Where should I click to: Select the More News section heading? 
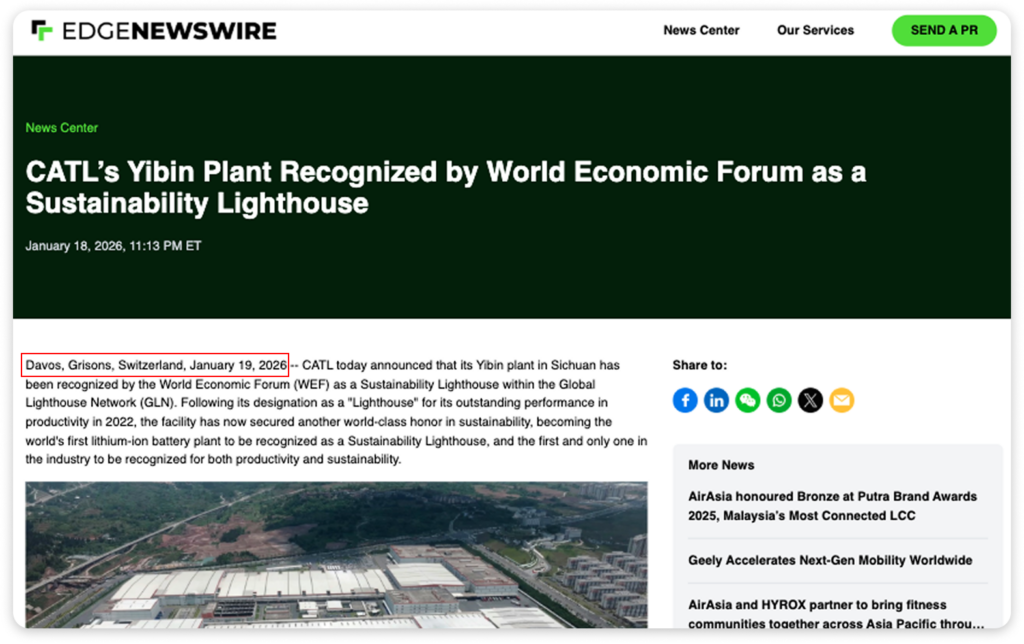tap(721, 465)
